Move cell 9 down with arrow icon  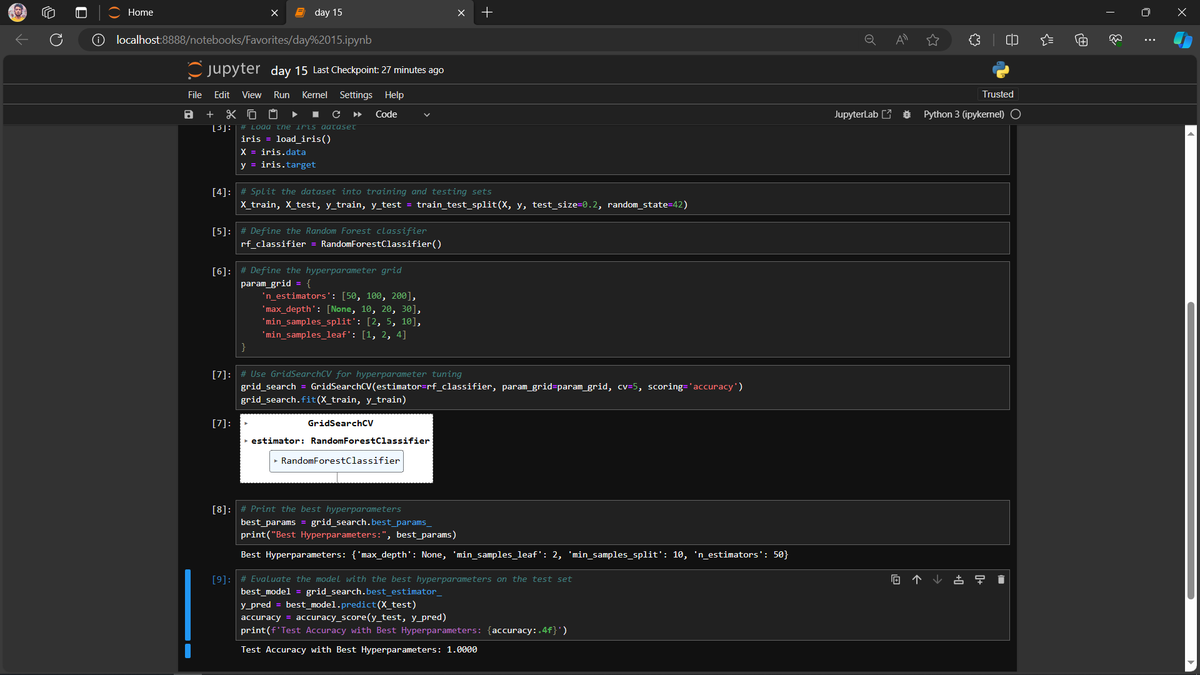[937, 579]
